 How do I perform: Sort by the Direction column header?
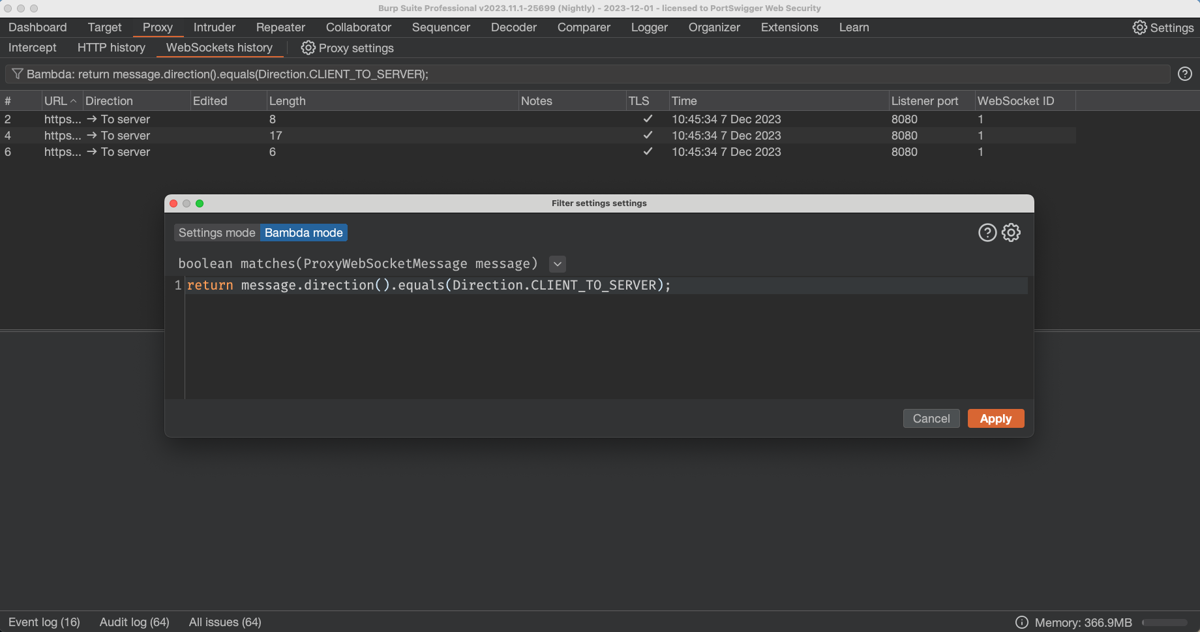click(x=136, y=101)
